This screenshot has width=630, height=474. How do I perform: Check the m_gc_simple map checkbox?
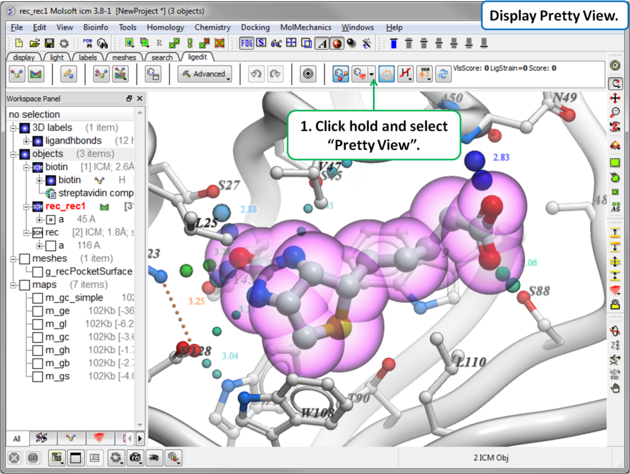tap(38, 297)
